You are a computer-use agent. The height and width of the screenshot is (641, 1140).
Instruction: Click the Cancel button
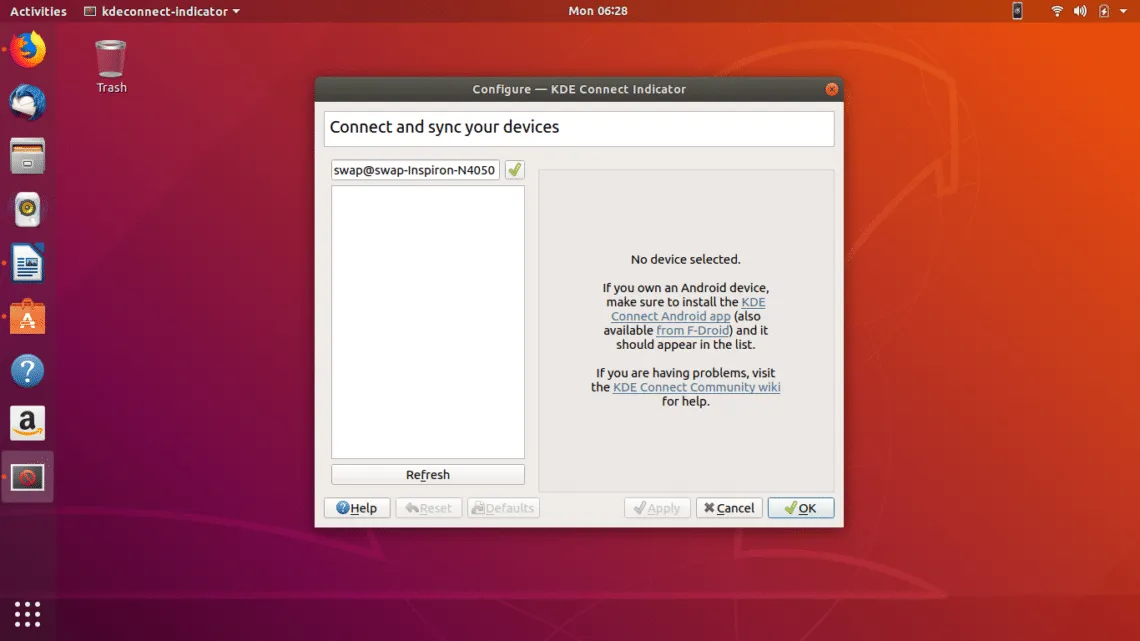(x=729, y=508)
